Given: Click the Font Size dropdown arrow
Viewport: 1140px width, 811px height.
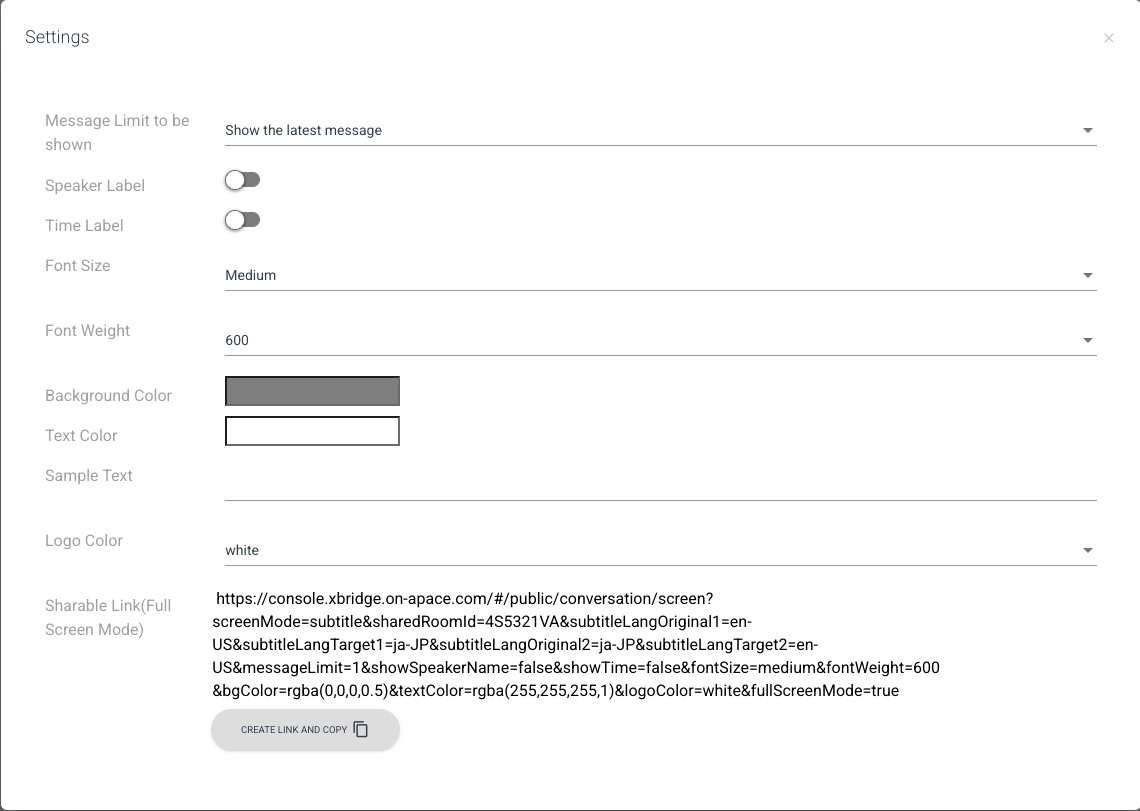Looking at the screenshot, I should click(1087, 275).
